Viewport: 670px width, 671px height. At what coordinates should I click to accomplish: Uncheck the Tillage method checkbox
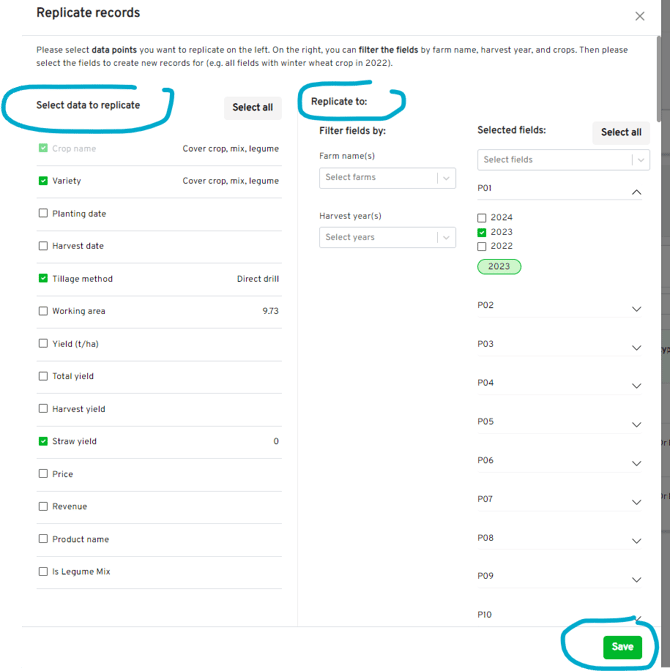[43, 279]
